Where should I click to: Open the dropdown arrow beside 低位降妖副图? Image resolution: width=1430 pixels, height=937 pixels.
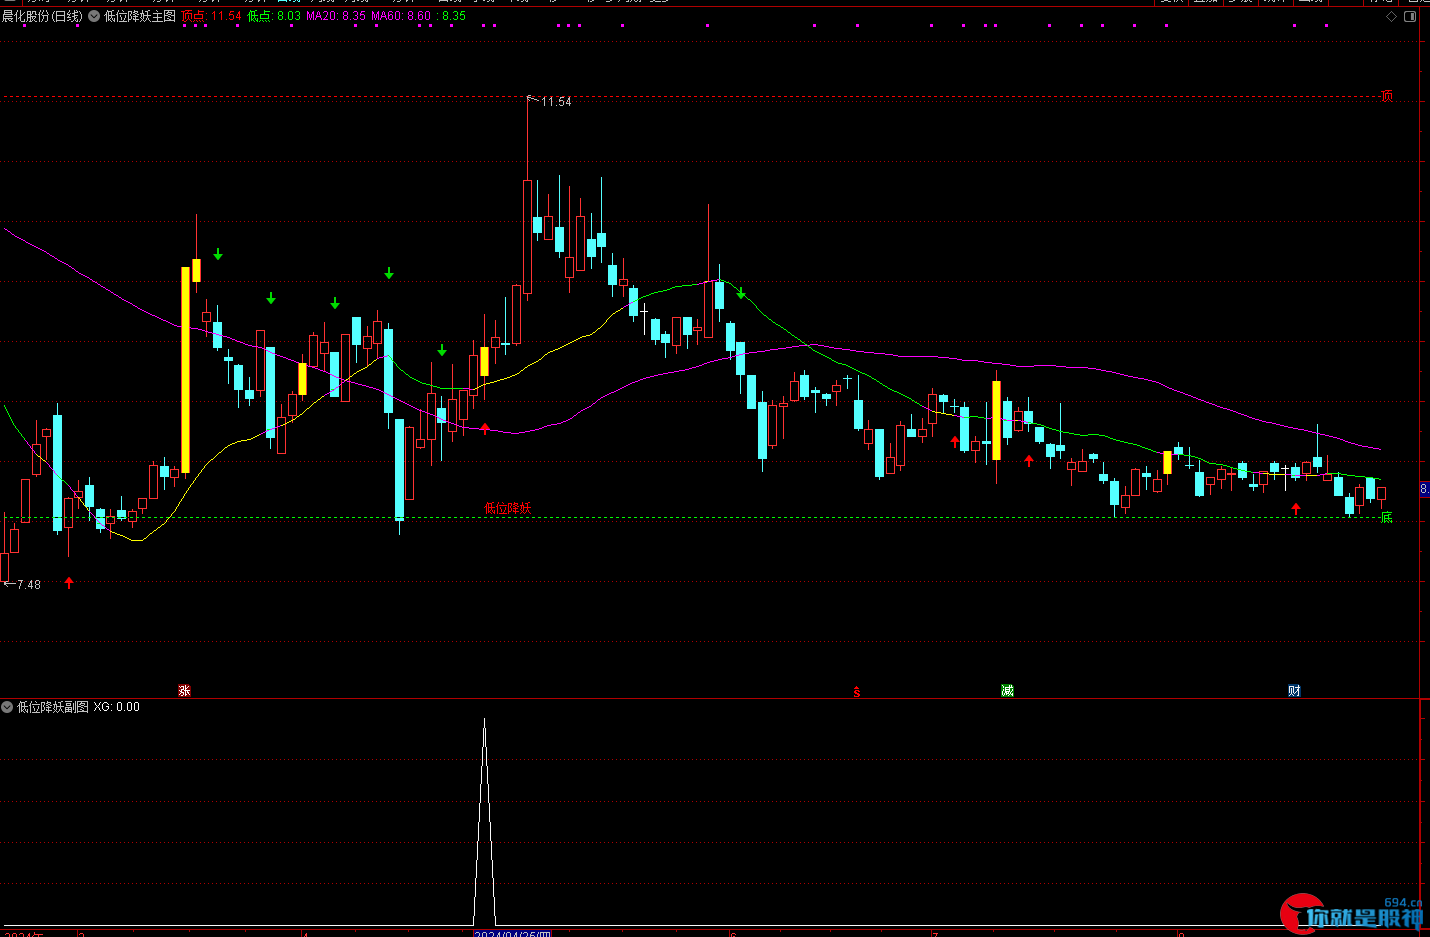[x=7, y=707]
